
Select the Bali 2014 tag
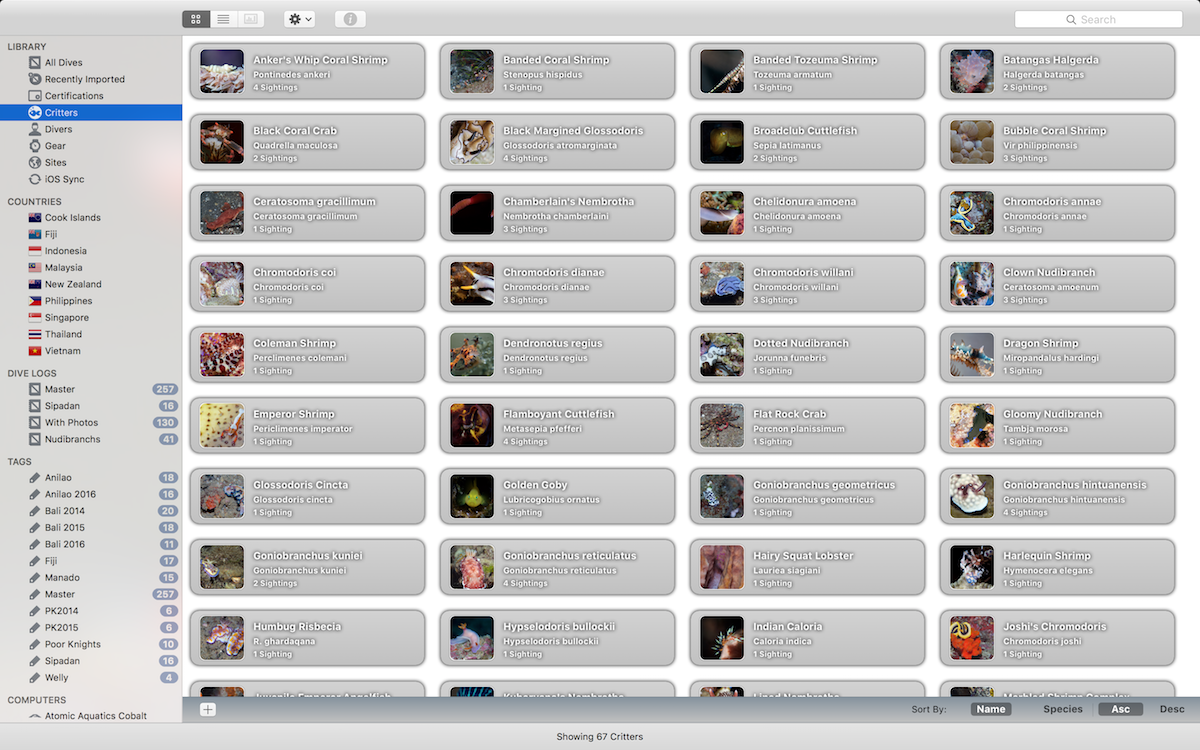64,511
